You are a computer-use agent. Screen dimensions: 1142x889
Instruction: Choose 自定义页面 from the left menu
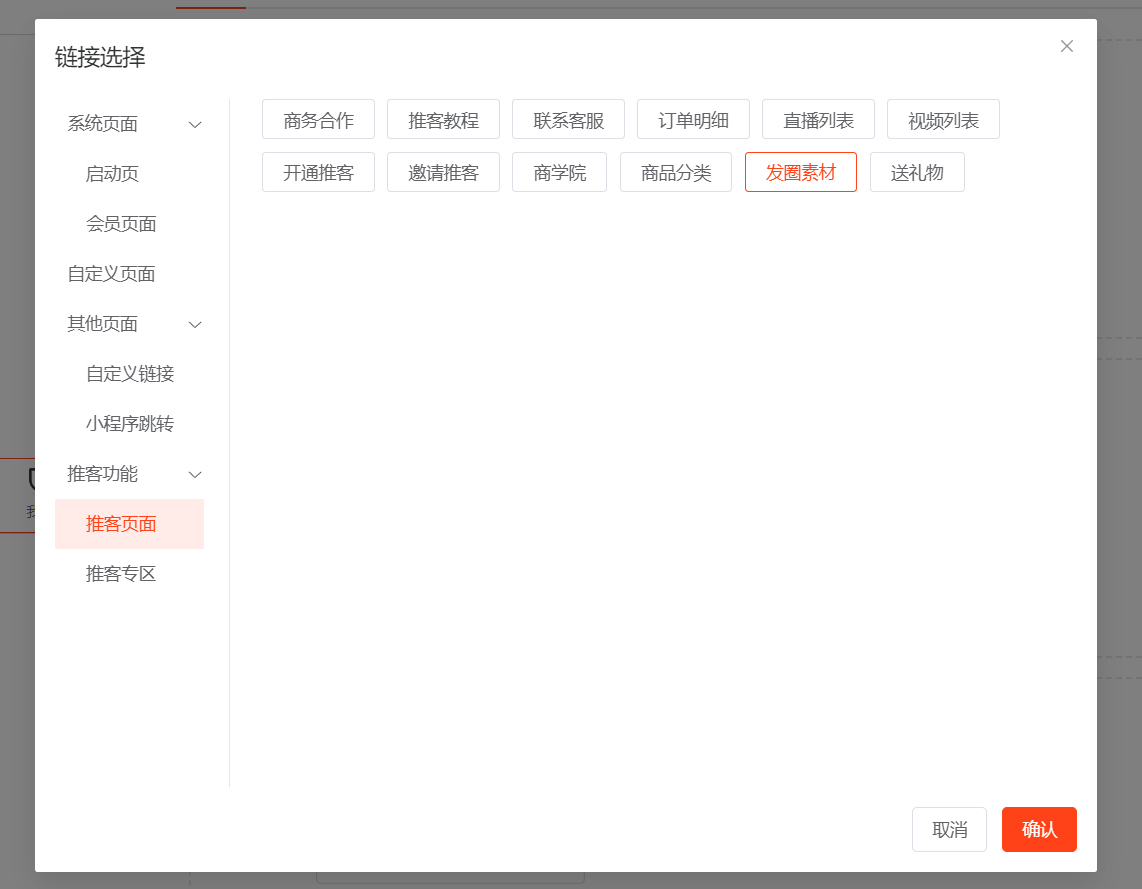click(x=111, y=274)
